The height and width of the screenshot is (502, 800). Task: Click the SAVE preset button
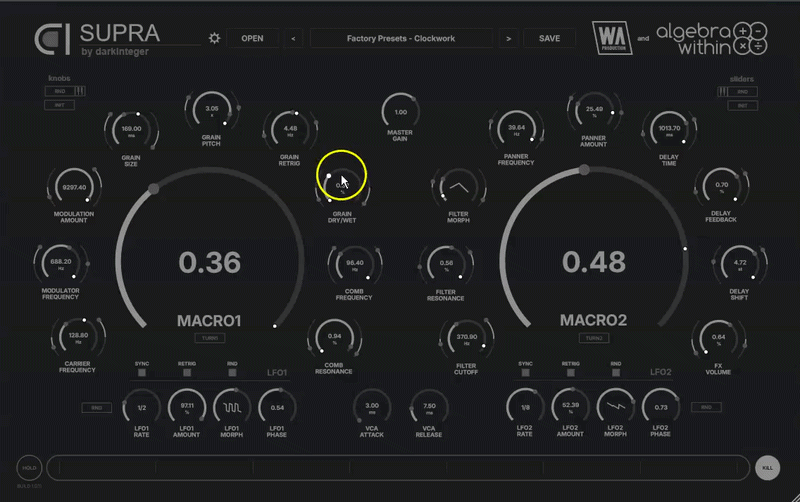[x=549, y=38]
